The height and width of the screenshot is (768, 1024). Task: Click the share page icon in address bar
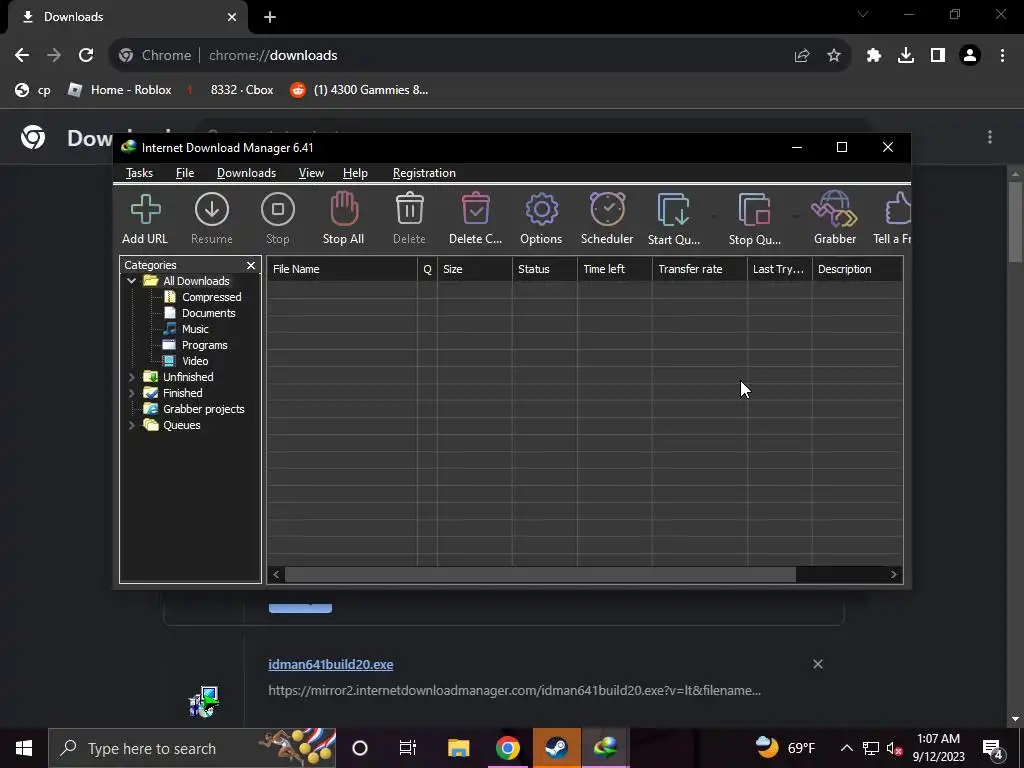tap(802, 56)
